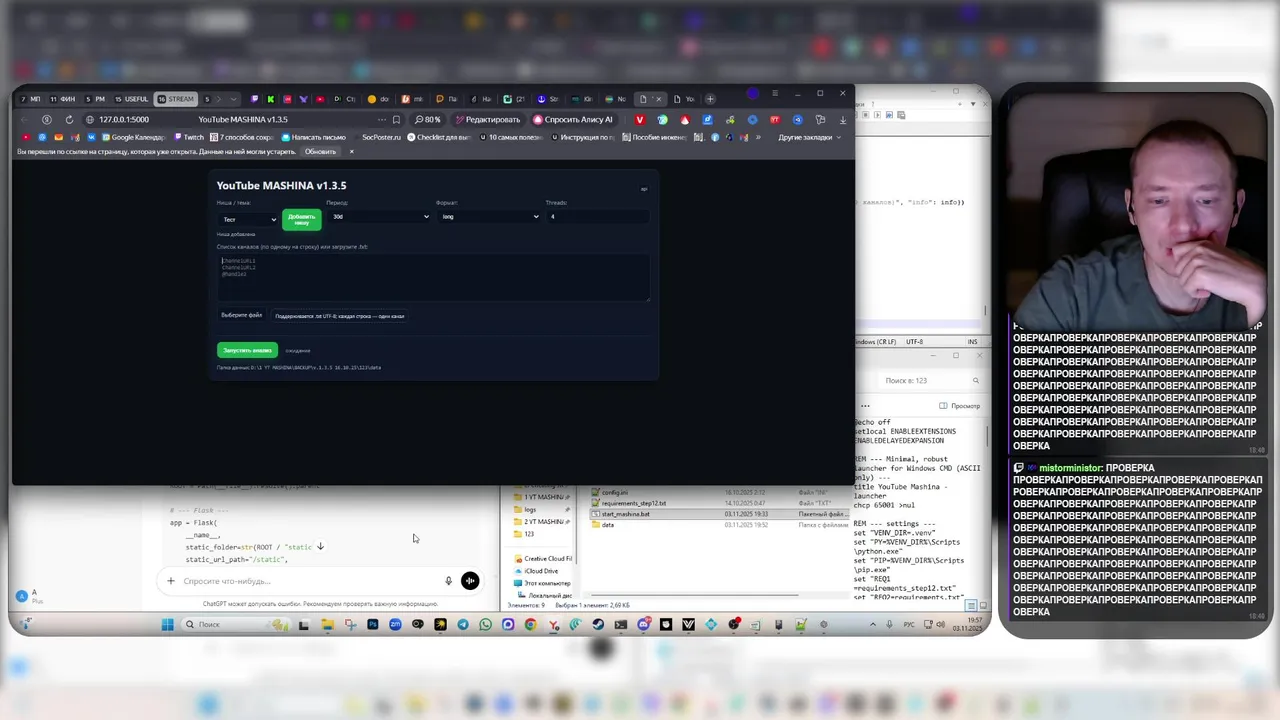Click the ChatGPT plus attach icon
Screen dimensions: 1280x720
pos(170,581)
